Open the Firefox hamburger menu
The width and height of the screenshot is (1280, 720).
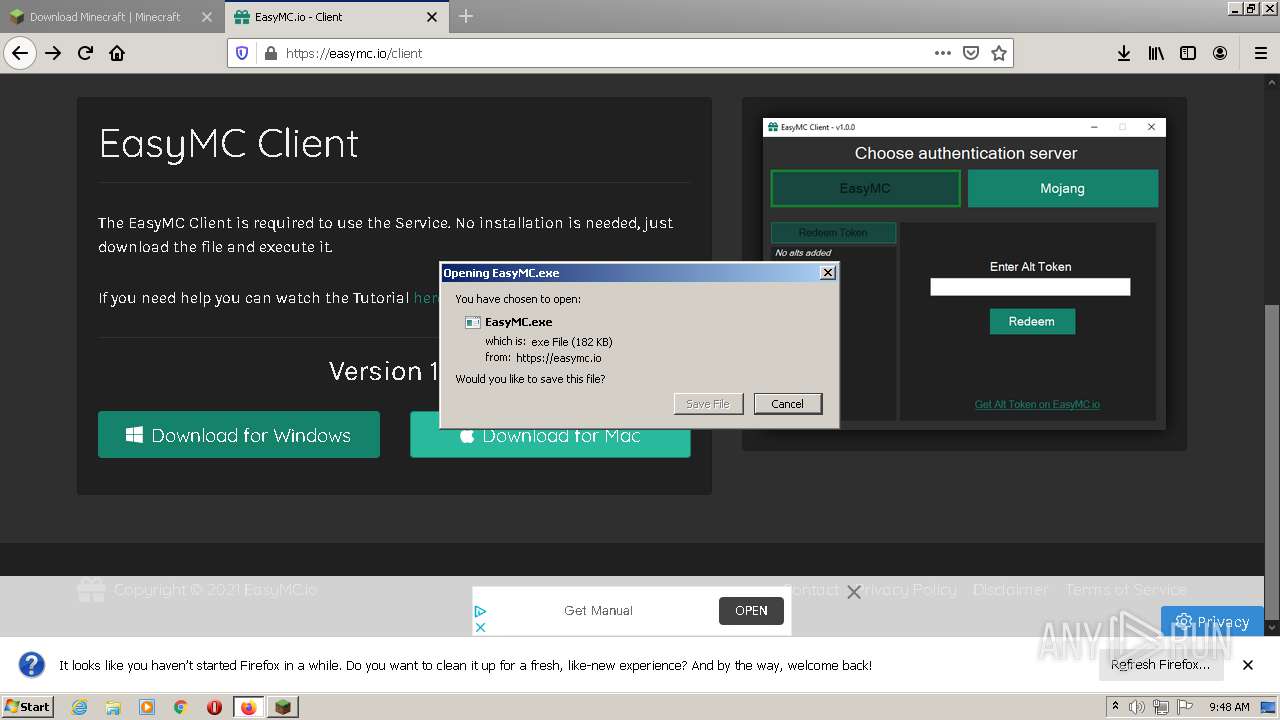point(1260,53)
